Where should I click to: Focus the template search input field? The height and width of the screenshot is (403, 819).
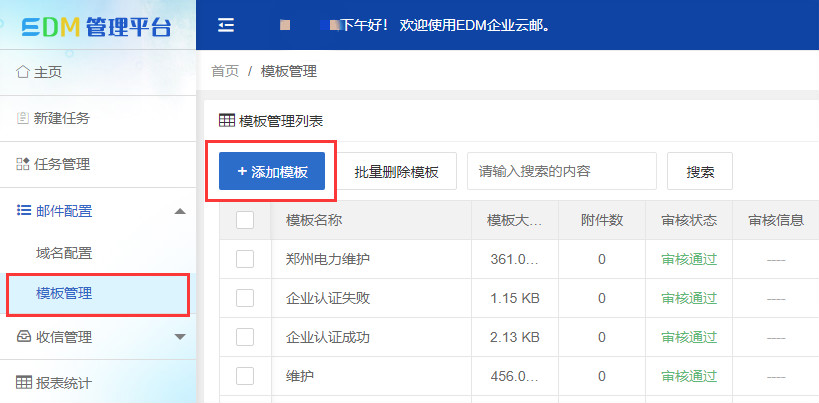click(x=561, y=171)
